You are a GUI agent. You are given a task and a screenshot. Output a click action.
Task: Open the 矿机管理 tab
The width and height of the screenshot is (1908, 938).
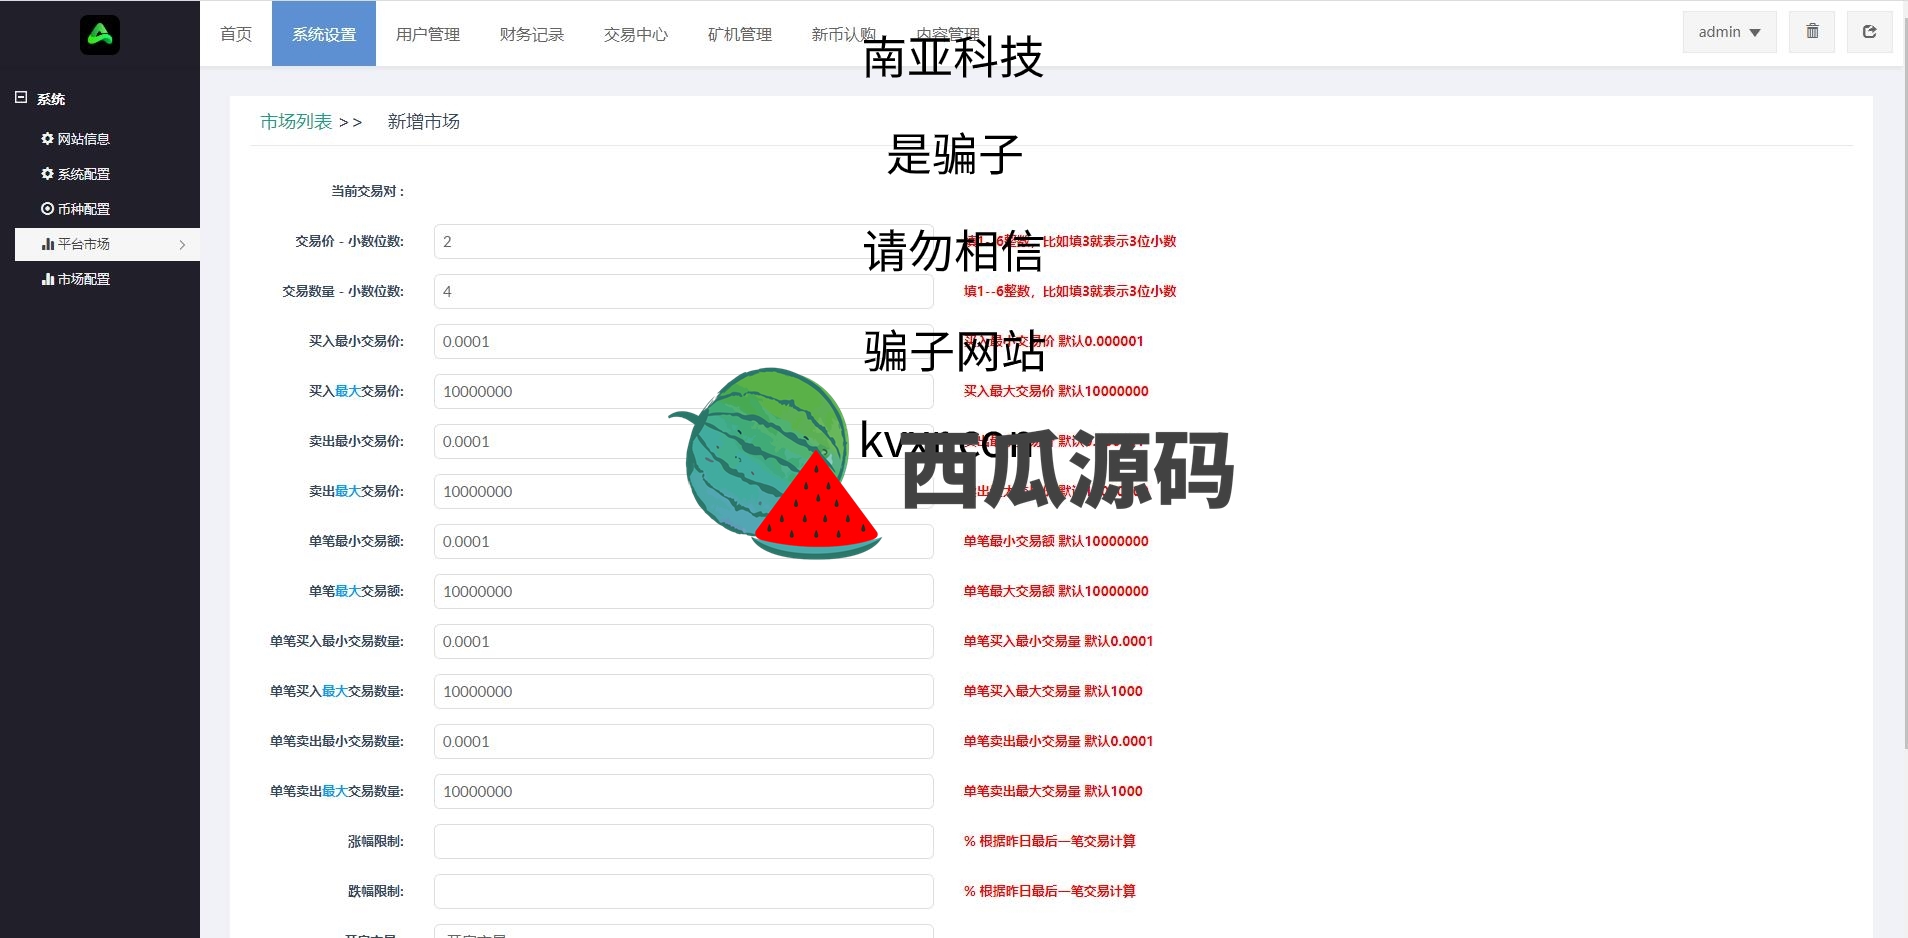pyautogui.click(x=740, y=34)
